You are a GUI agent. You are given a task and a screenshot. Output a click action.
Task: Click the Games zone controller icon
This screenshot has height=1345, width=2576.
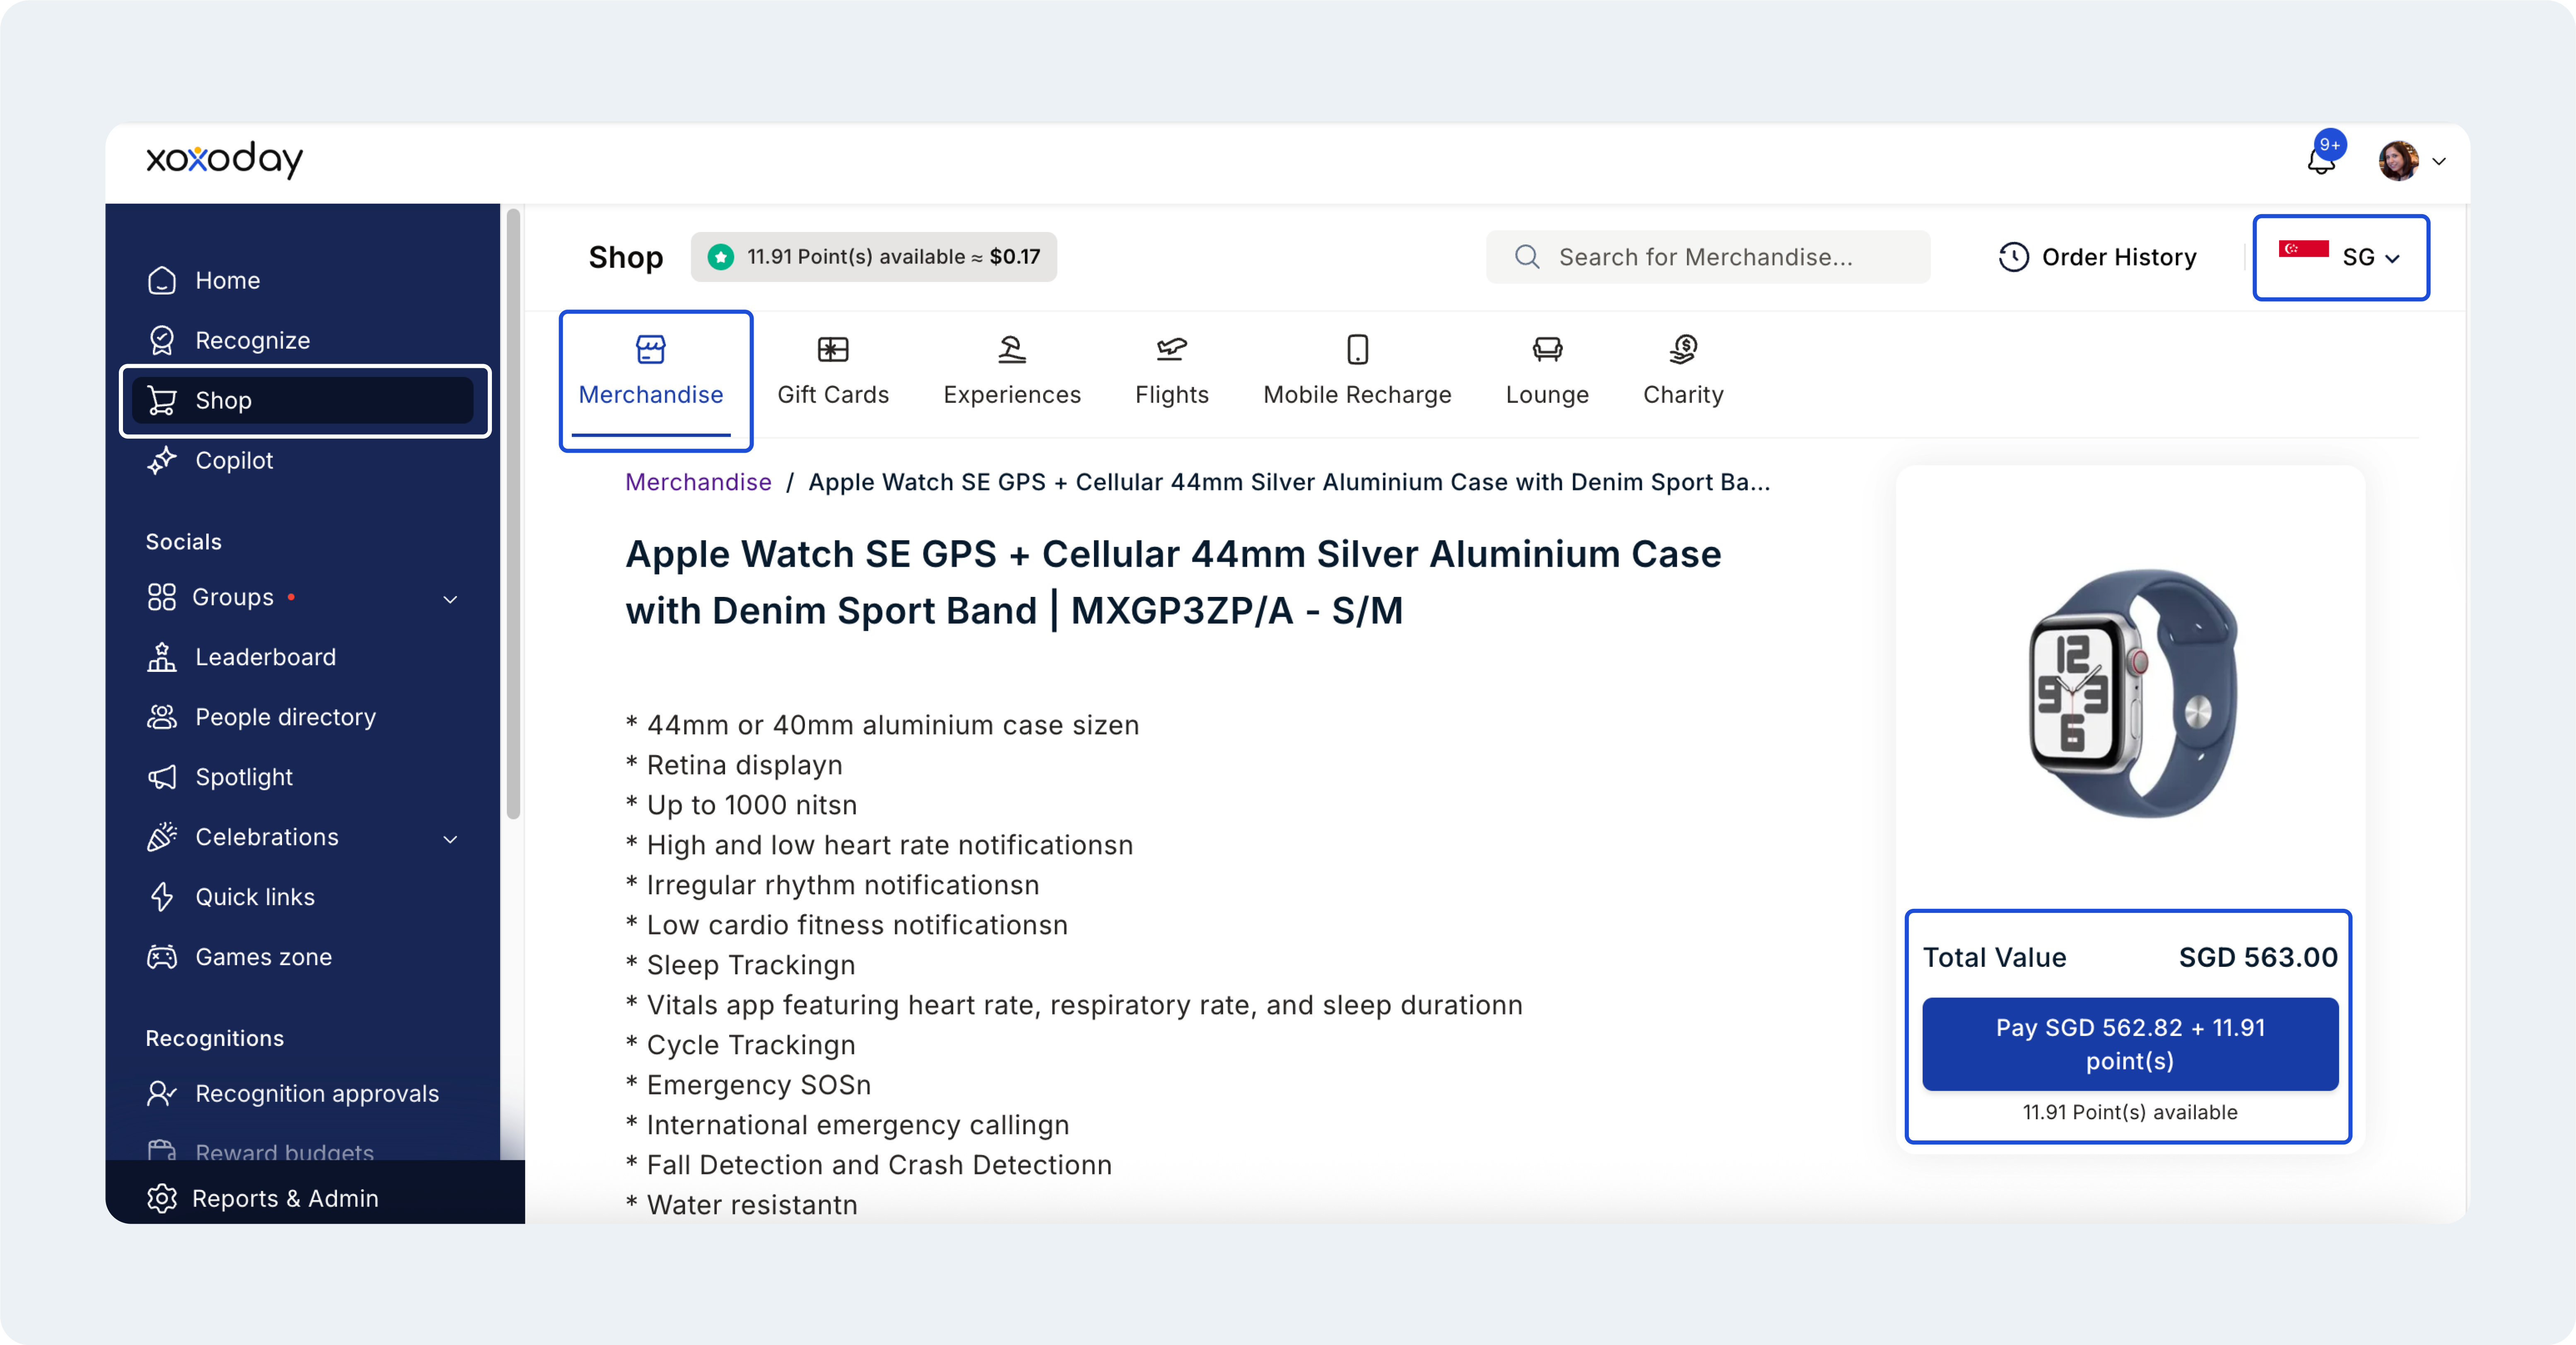(162, 957)
